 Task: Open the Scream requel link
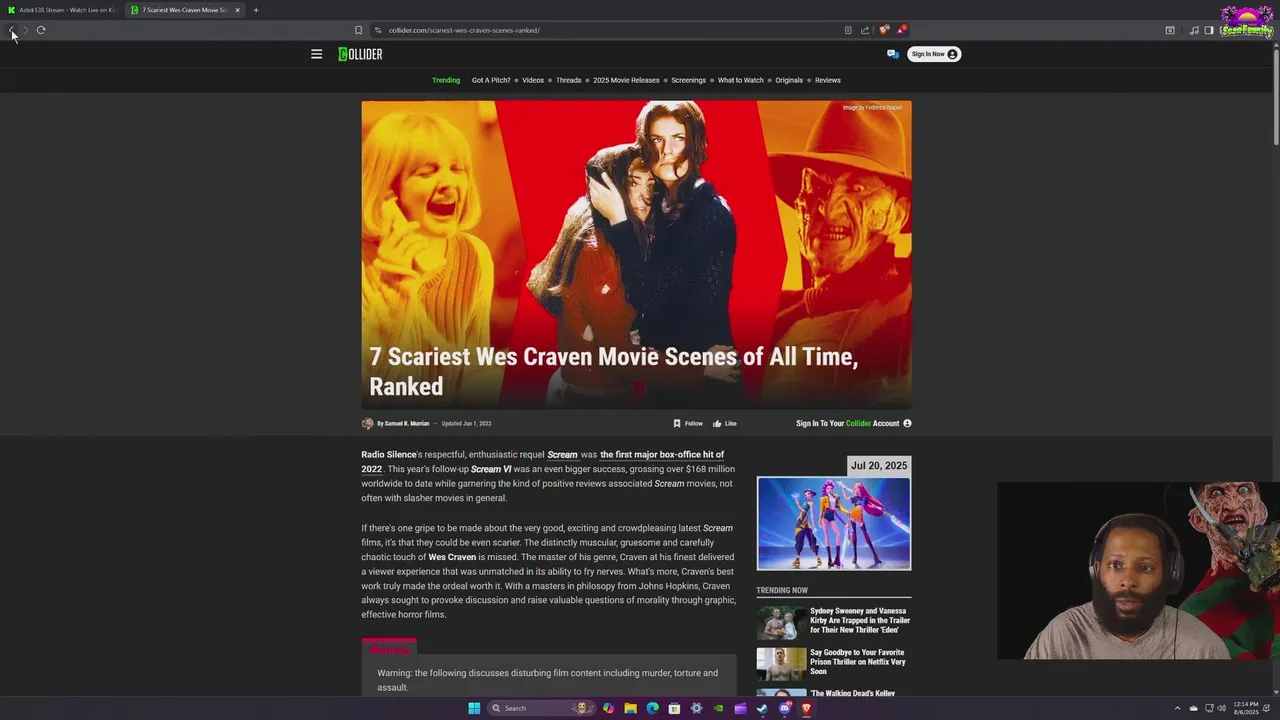click(562, 455)
